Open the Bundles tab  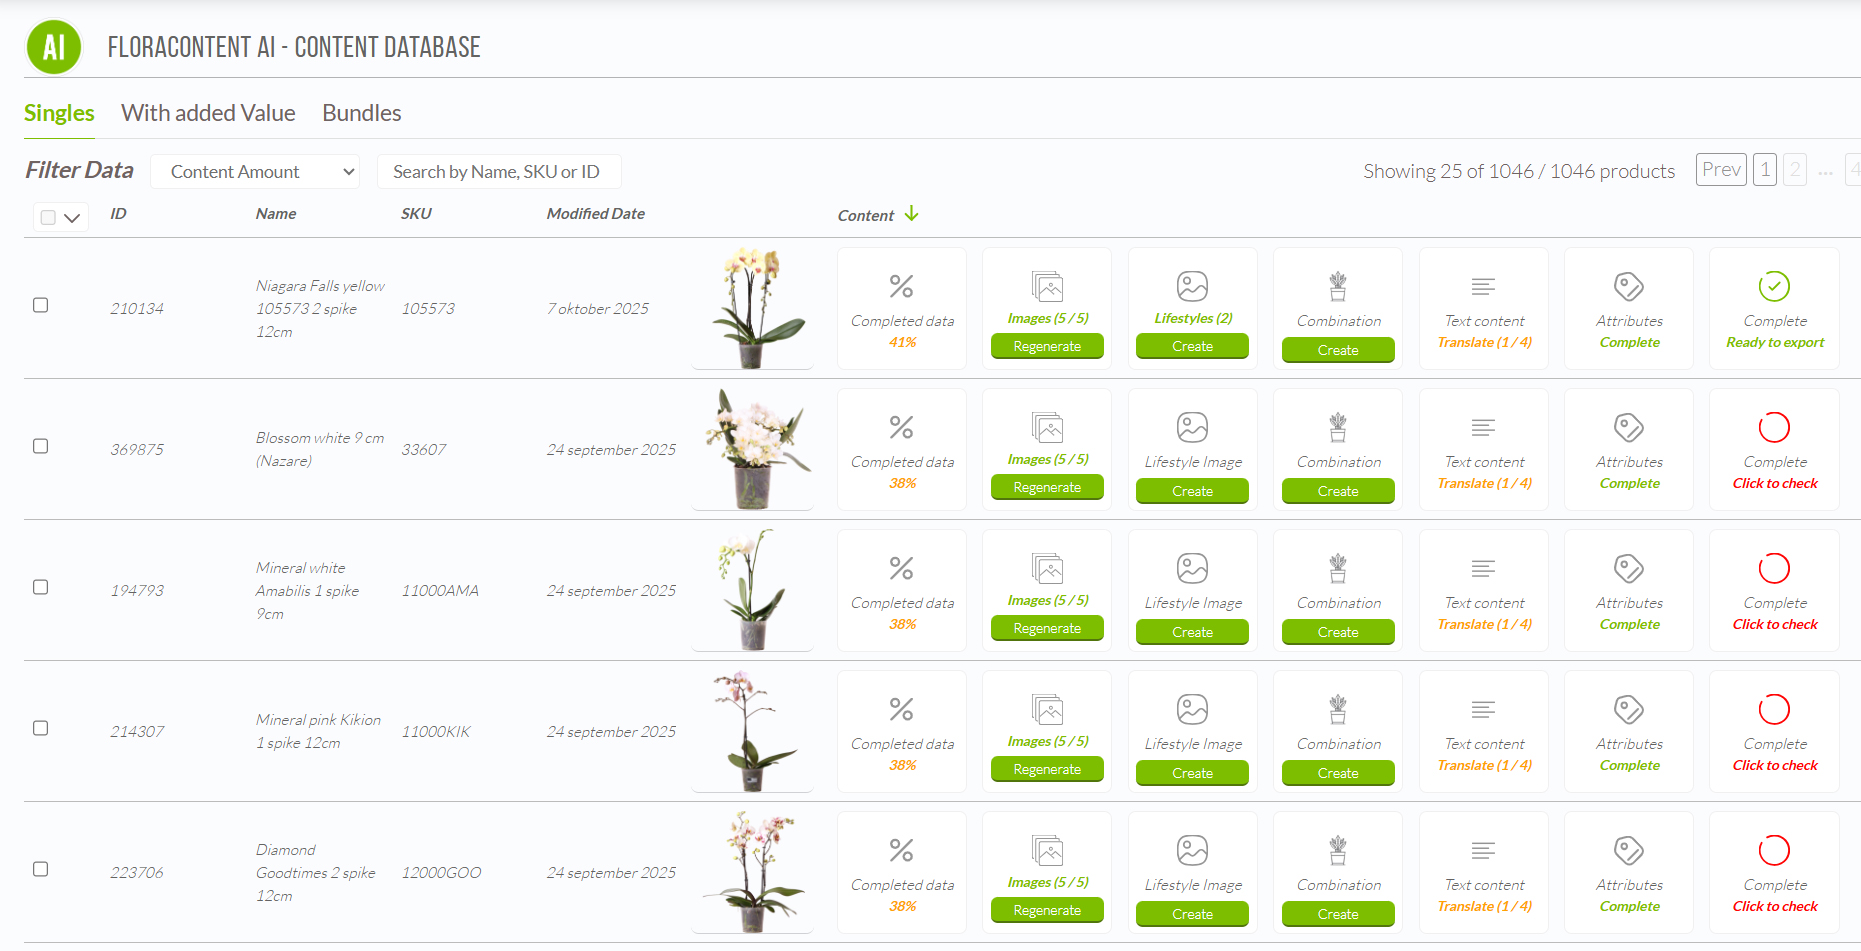click(x=361, y=113)
